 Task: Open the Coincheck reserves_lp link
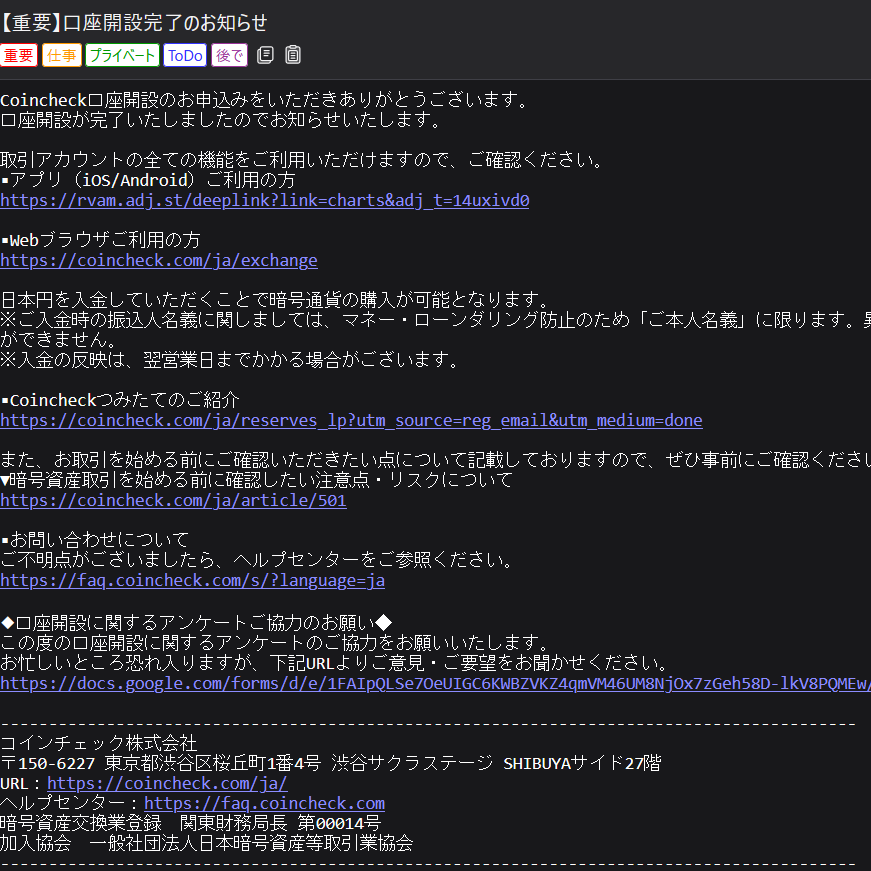[x=351, y=420]
